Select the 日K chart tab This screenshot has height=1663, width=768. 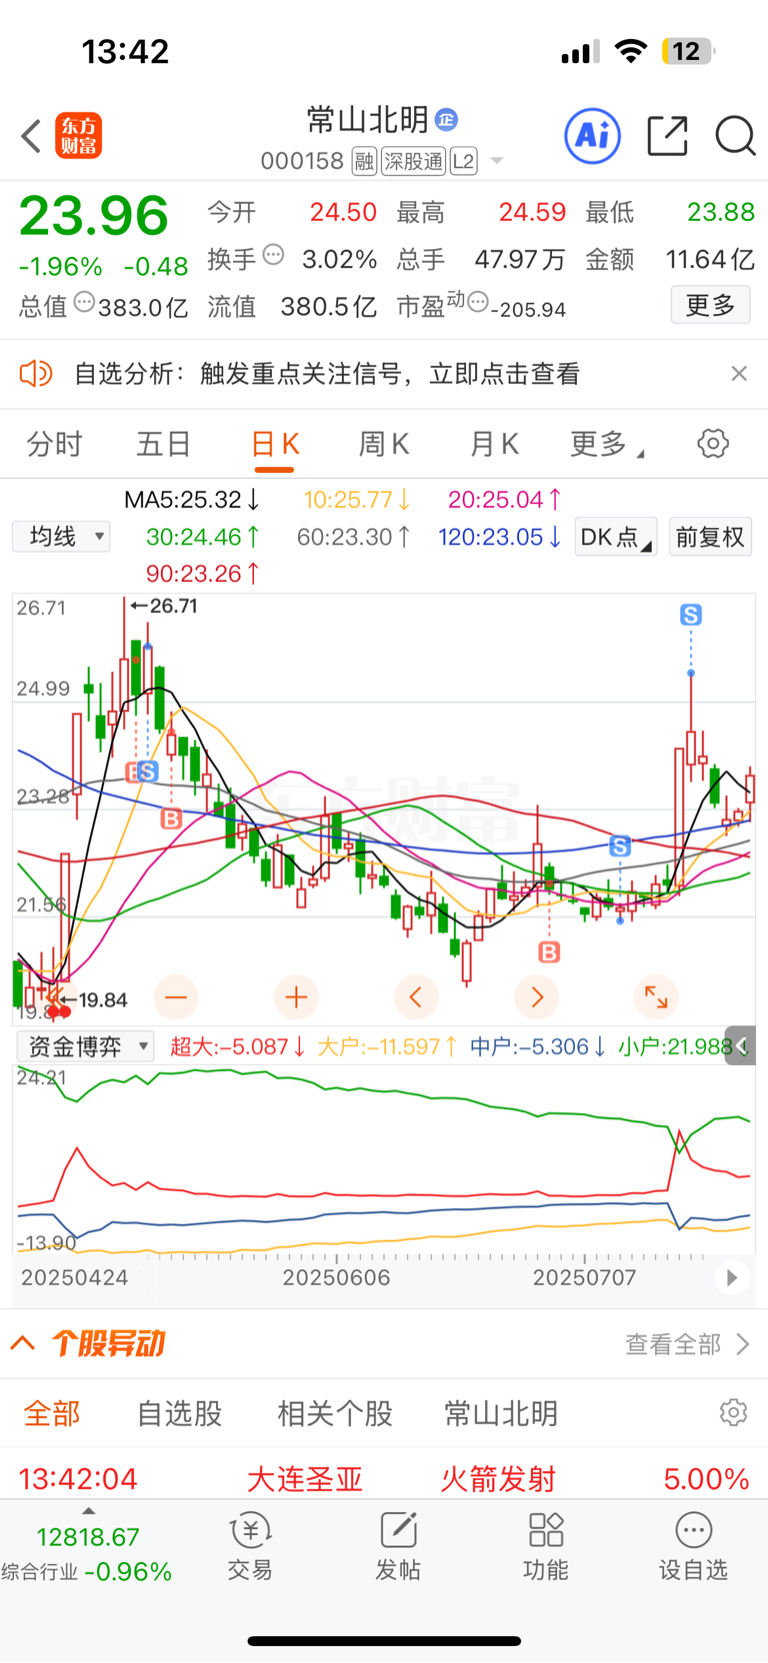click(x=275, y=444)
